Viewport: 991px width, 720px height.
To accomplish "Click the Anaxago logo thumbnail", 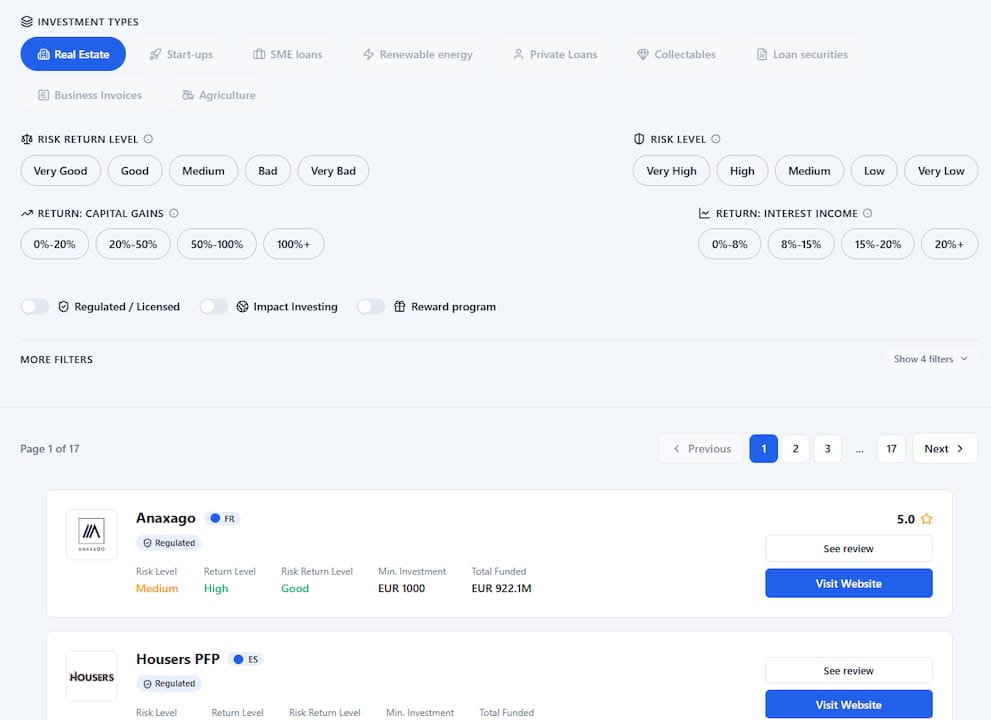I will pyautogui.click(x=92, y=535).
